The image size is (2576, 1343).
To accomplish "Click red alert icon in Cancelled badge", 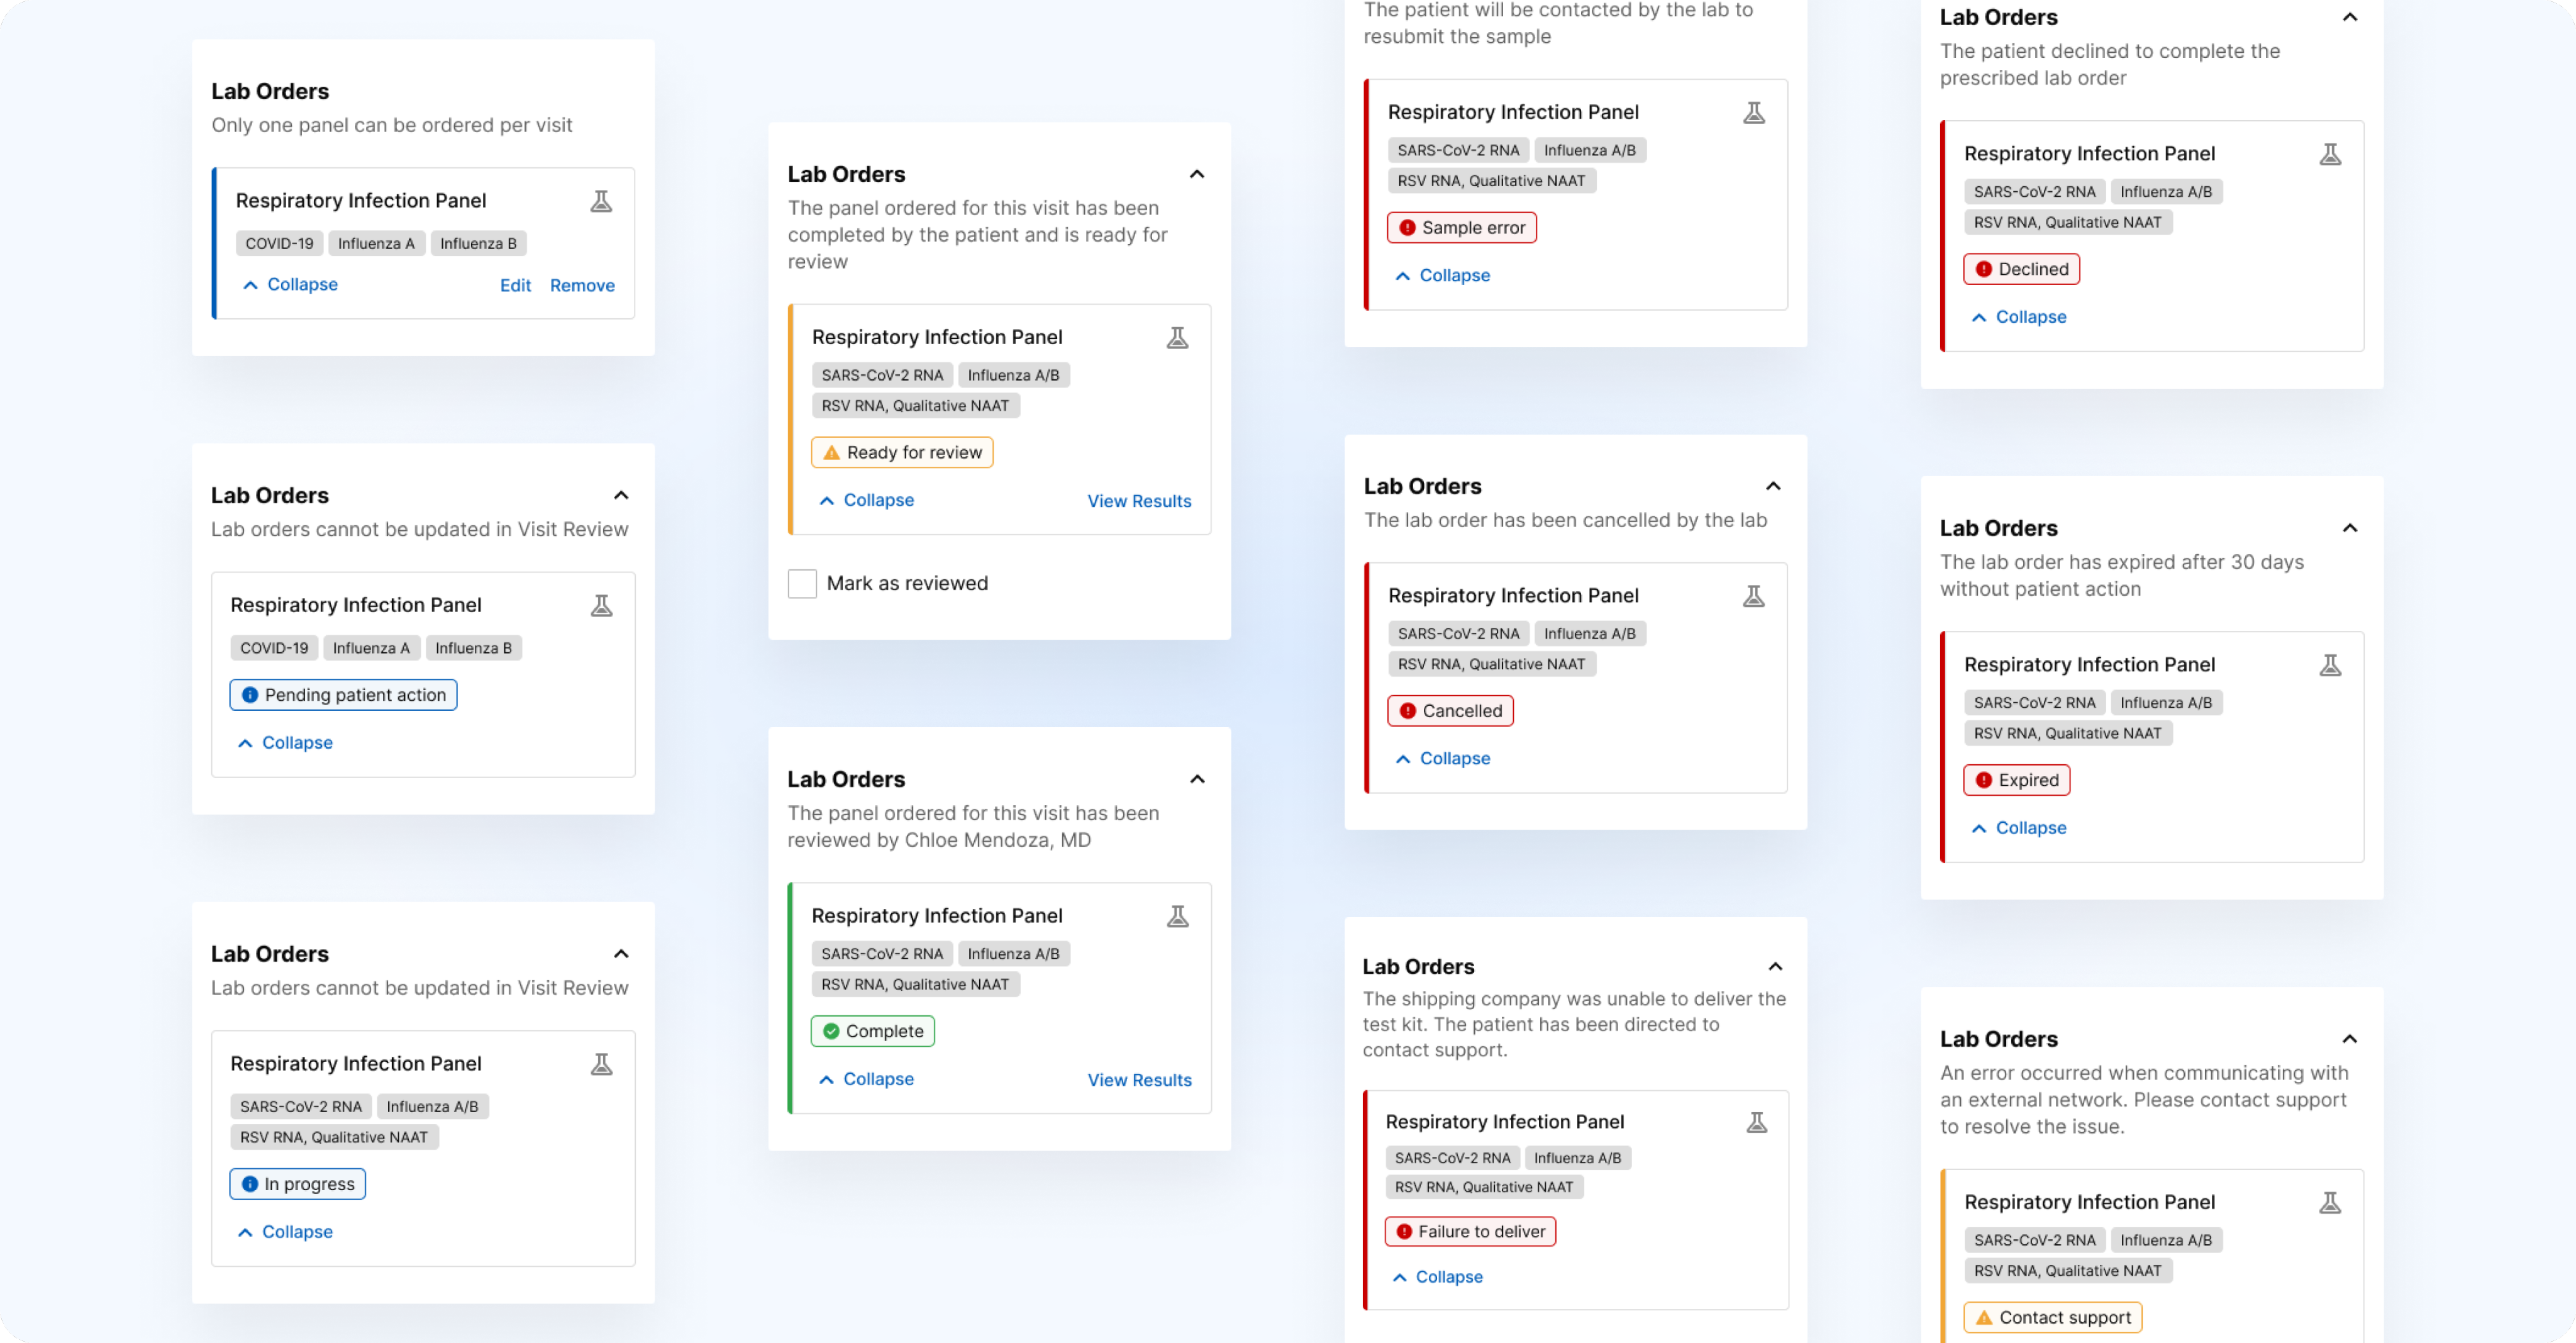I will click(1407, 711).
